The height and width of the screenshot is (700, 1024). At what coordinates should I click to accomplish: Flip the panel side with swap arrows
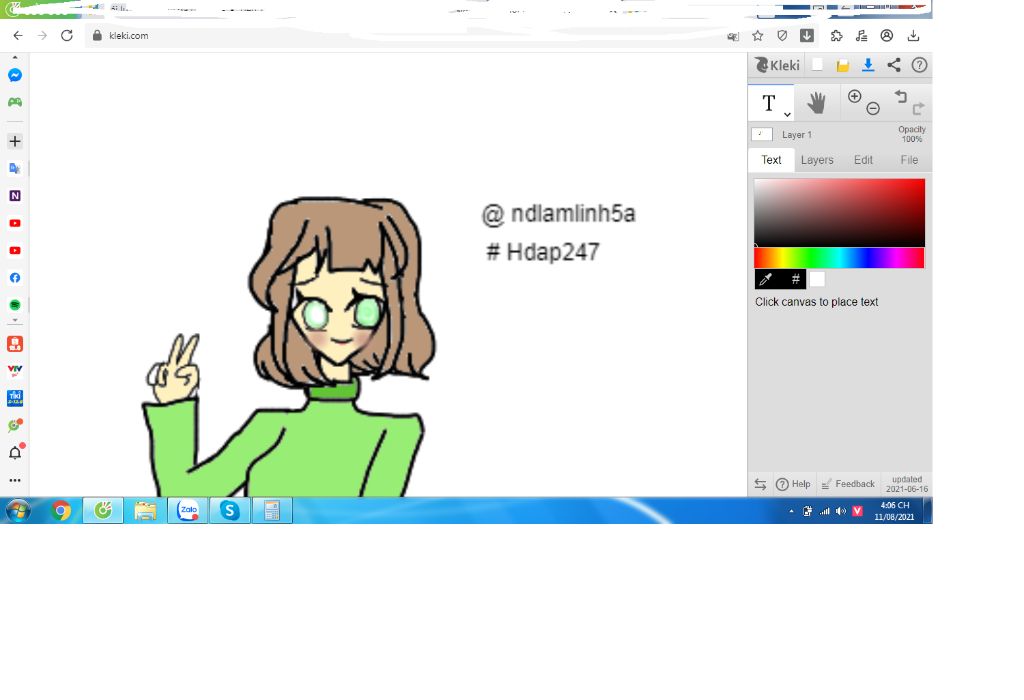tap(760, 484)
